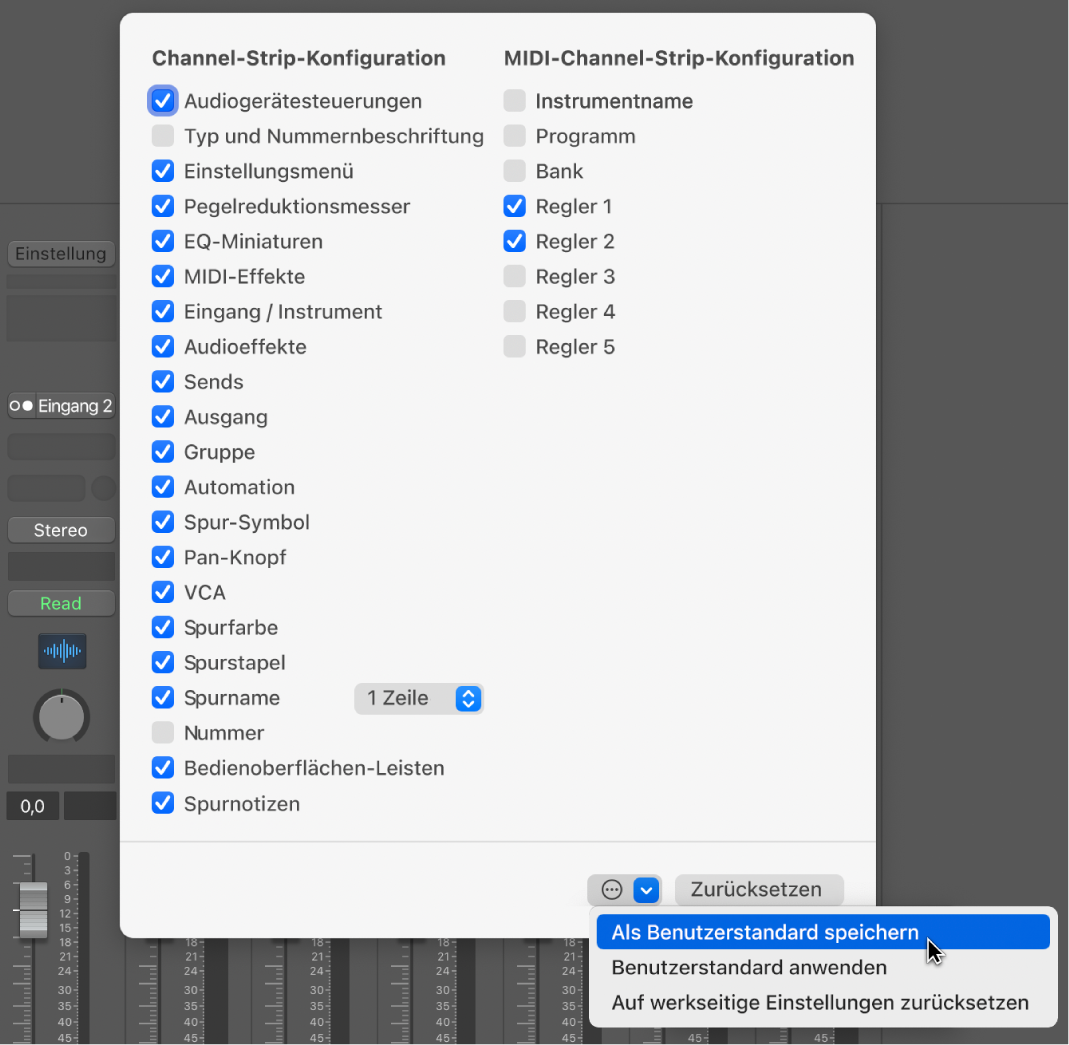Choose Benutzerstandard anwenden
This screenshot has height=1045, width=1069.
(x=749, y=968)
